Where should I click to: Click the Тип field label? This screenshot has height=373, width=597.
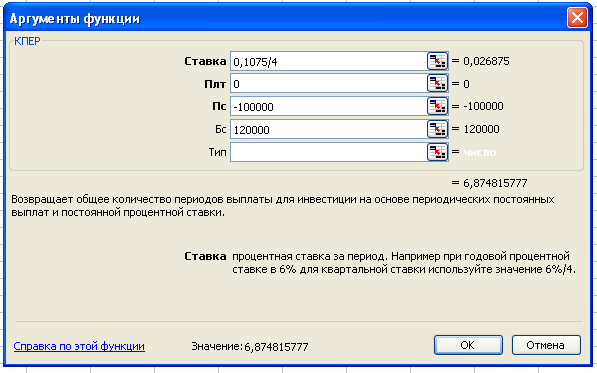click(x=217, y=152)
